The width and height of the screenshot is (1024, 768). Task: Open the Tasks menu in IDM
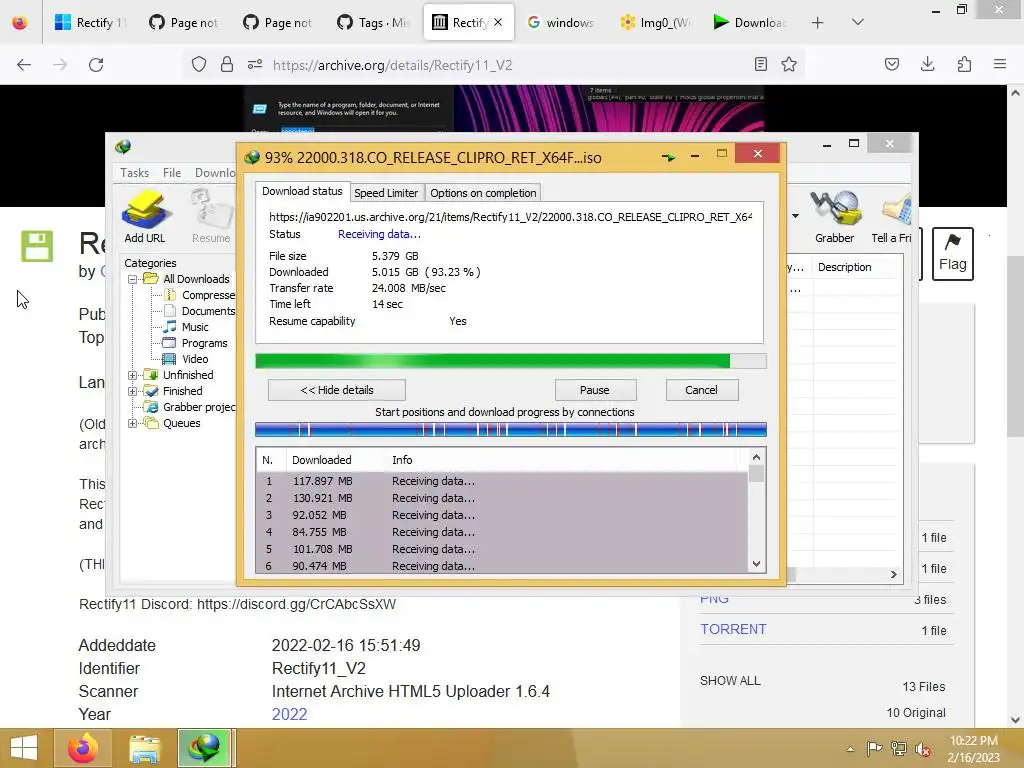tap(135, 172)
